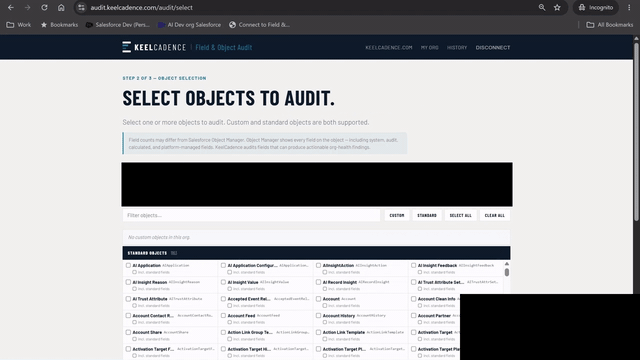
Task: Open the Work bookmarks folder
Action: click(19, 25)
